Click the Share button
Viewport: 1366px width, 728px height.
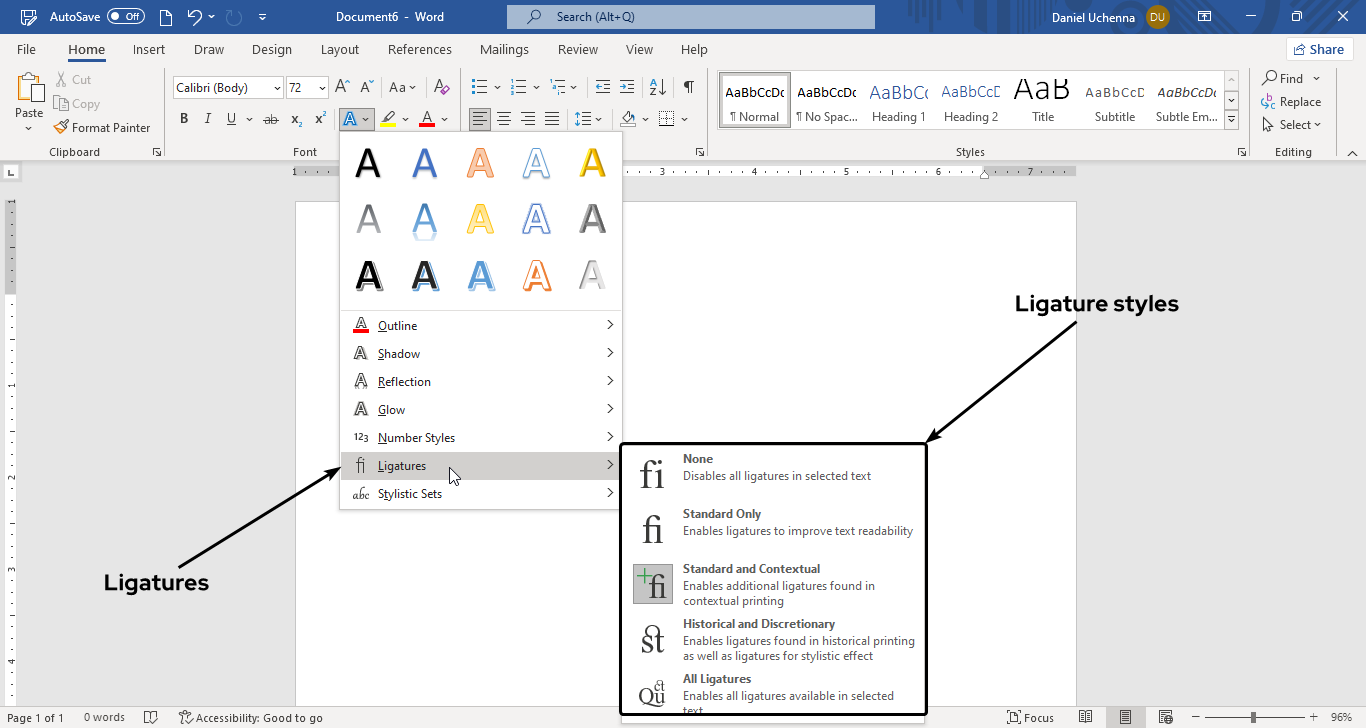(x=1318, y=49)
